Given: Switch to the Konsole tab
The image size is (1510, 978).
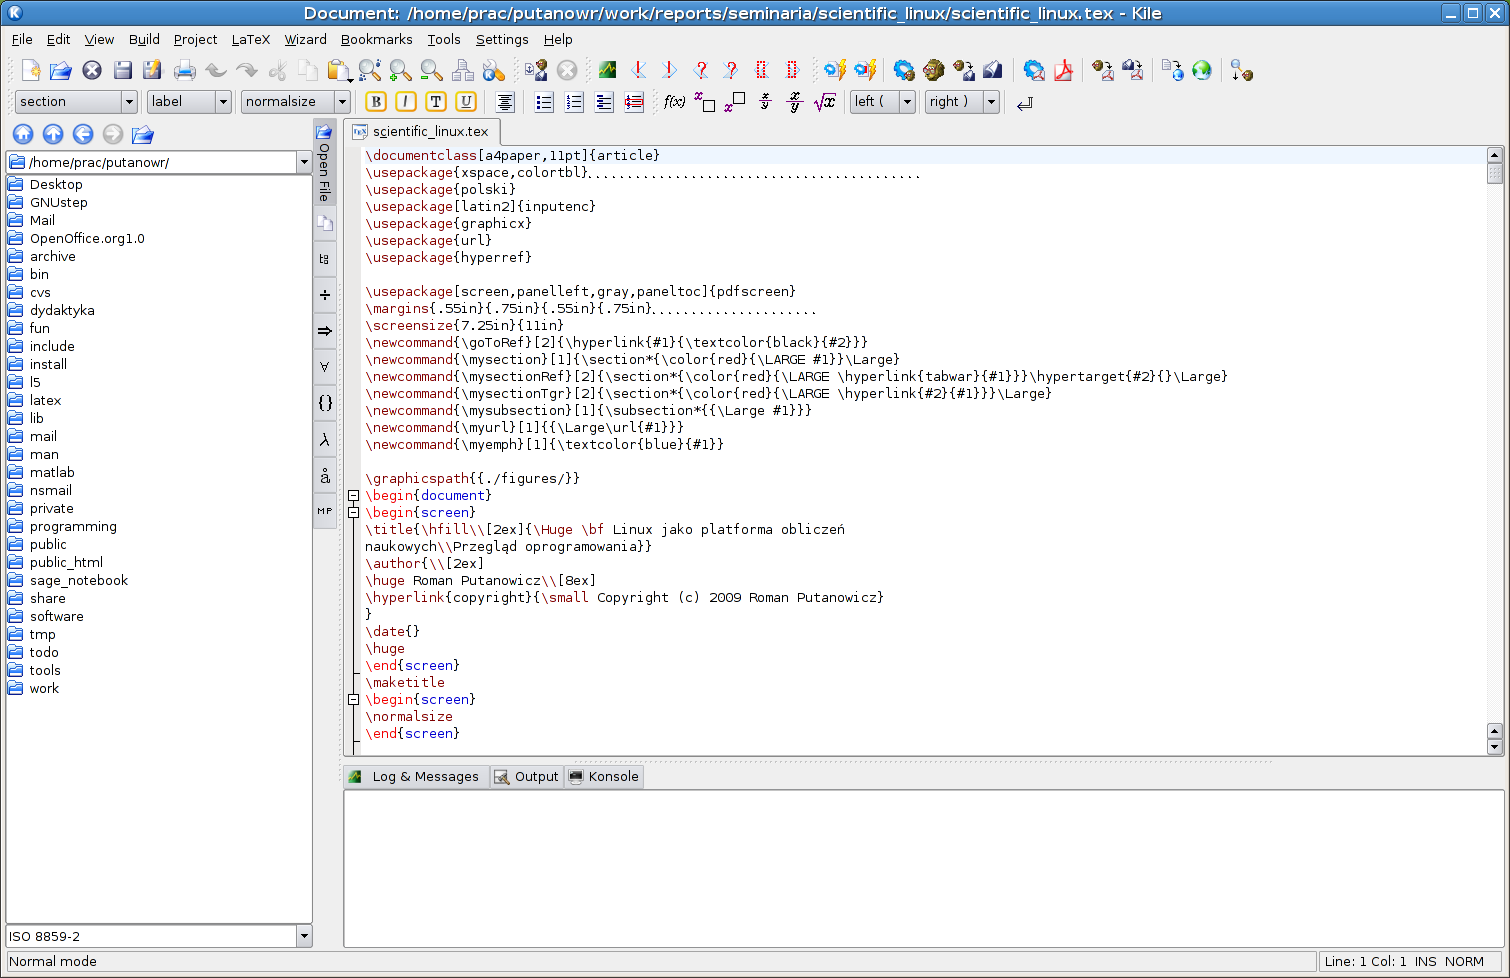Looking at the screenshot, I should pos(604,777).
